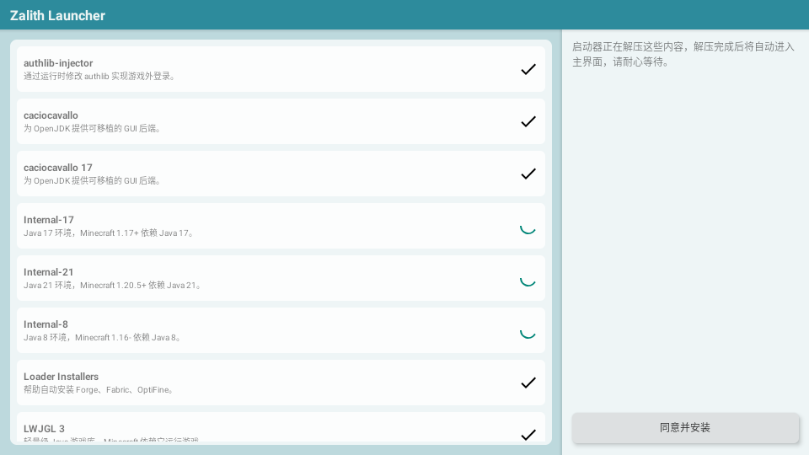Click the Zalith Launcher title text
The height and width of the screenshot is (455, 809).
pos(57,15)
